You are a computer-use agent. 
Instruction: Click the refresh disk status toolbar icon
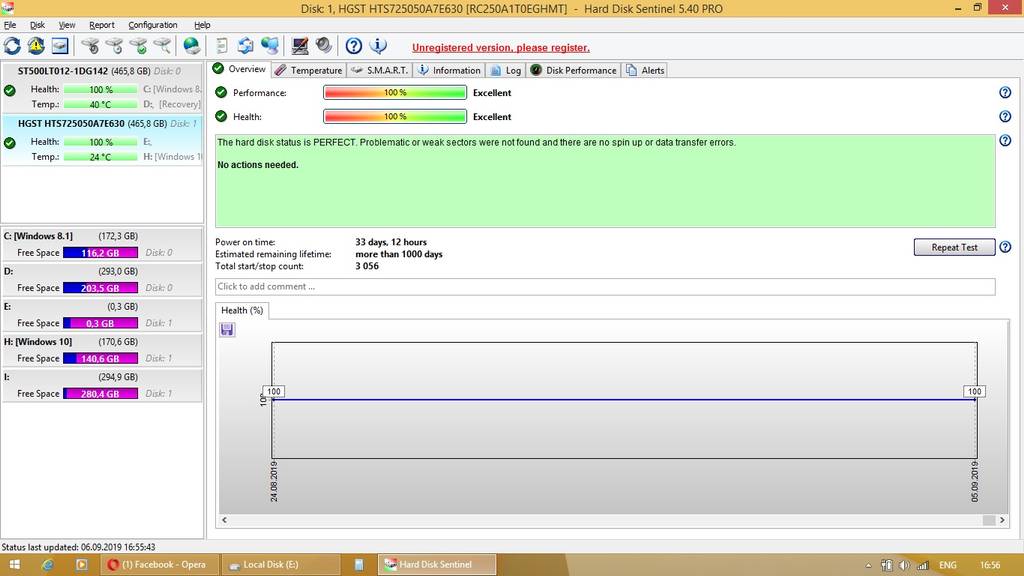tap(12, 46)
